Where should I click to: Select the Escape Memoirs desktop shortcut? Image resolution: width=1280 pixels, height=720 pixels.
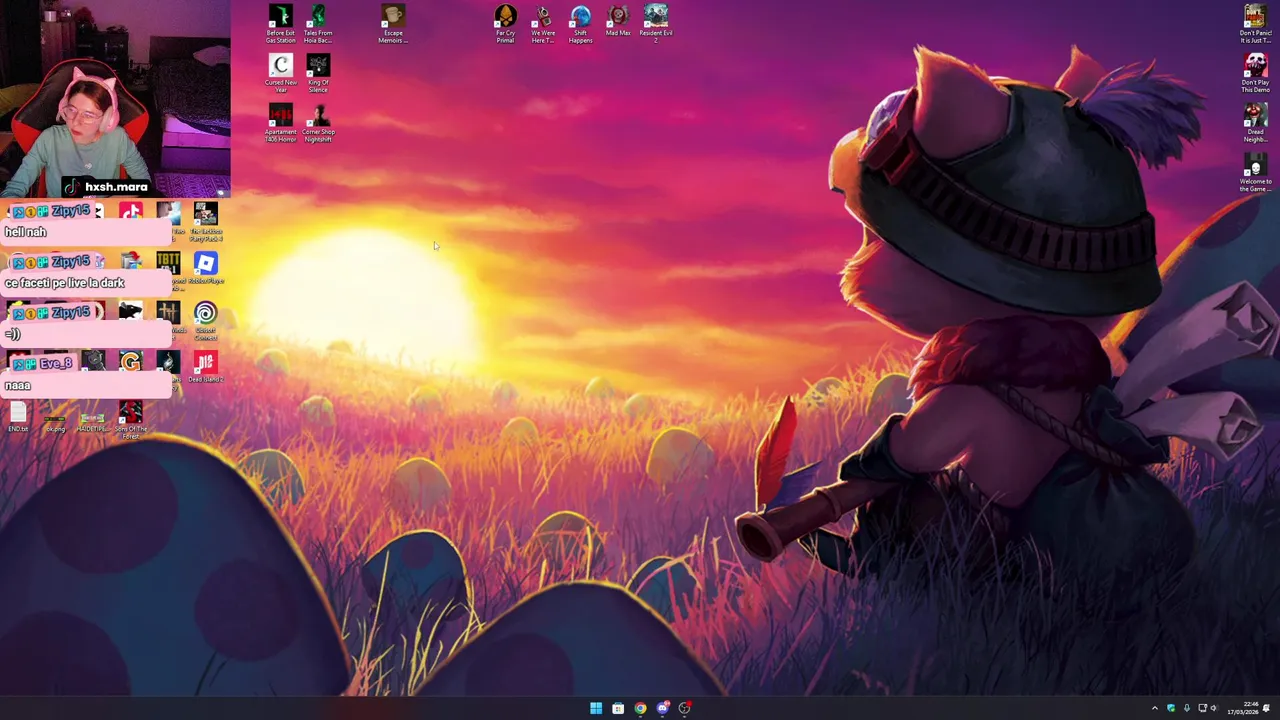click(393, 24)
